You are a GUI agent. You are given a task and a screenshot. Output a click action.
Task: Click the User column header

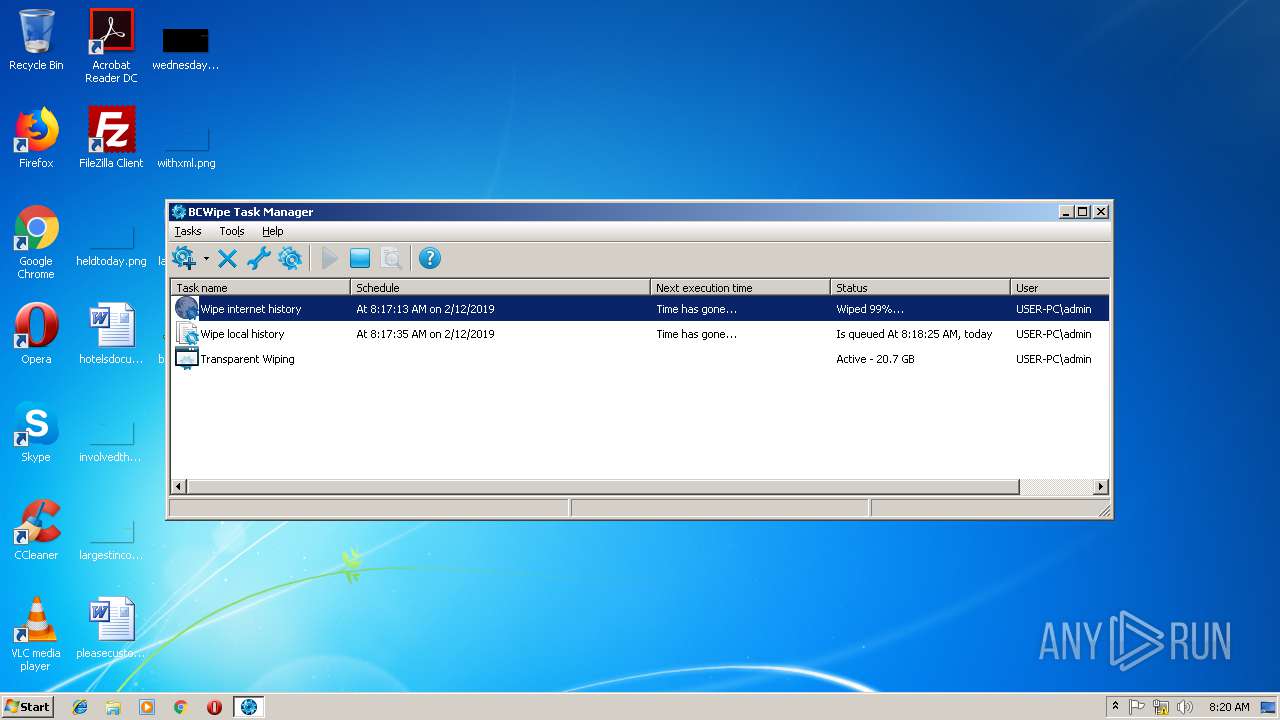click(x=1060, y=287)
